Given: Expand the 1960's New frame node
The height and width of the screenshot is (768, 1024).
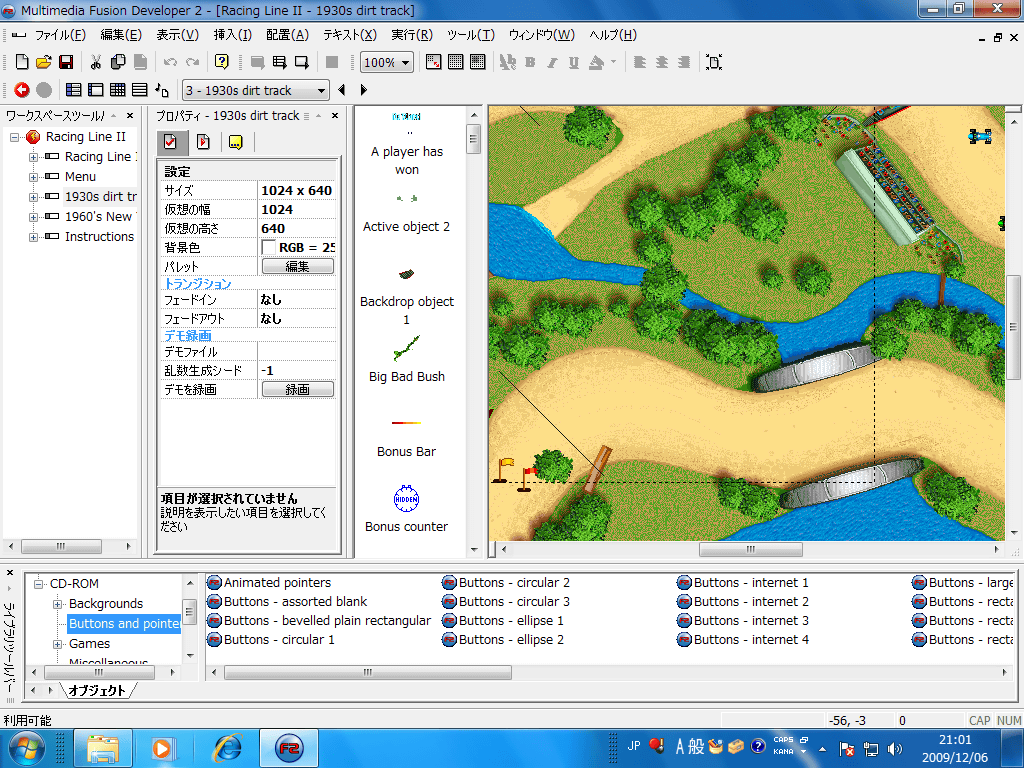Looking at the screenshot, I should click(33, 217).
